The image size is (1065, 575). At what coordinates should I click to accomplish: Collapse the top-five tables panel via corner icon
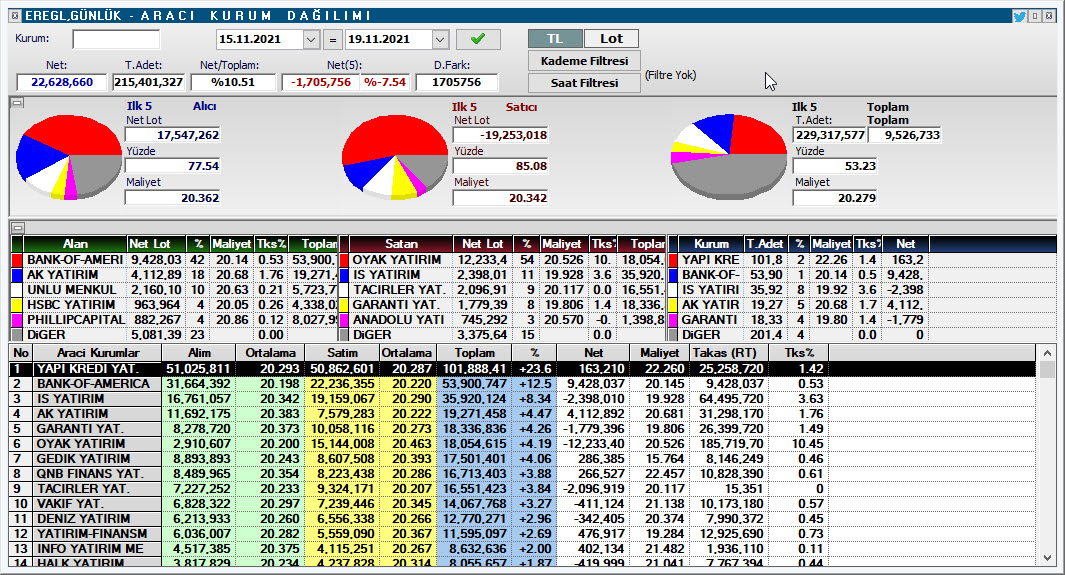point(18,227)
